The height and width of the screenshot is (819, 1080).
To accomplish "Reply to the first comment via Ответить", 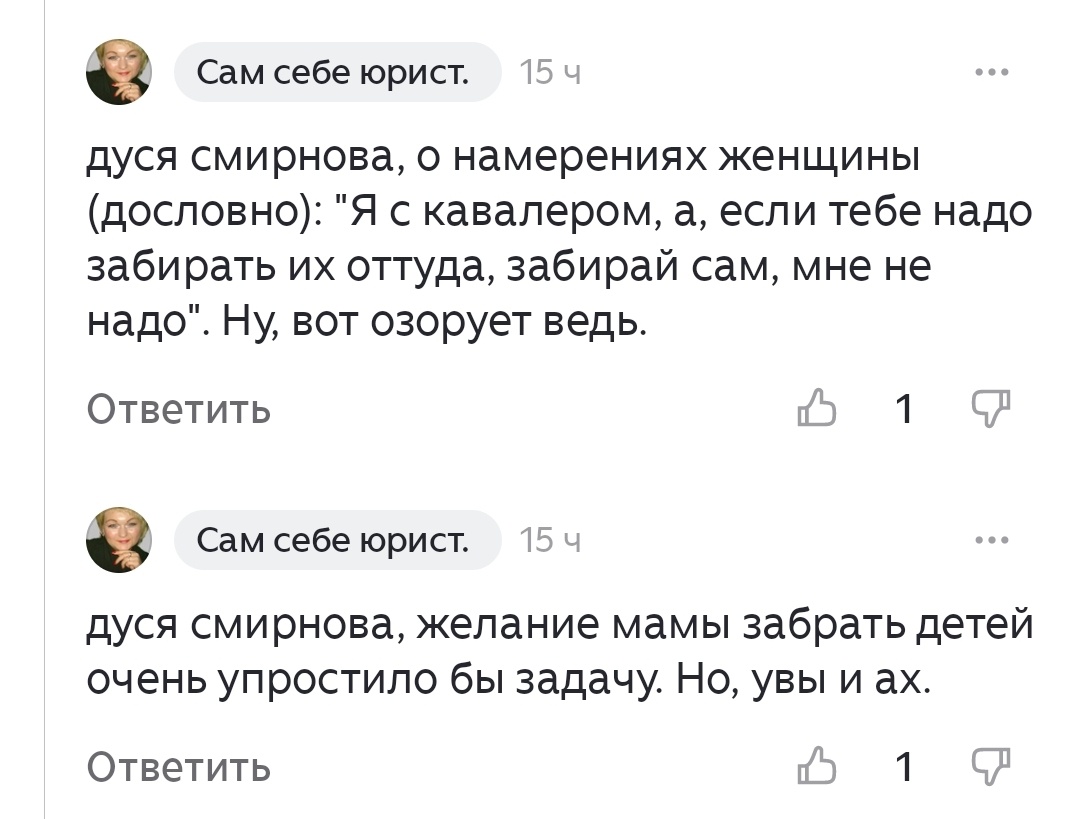I will point(179,408).
